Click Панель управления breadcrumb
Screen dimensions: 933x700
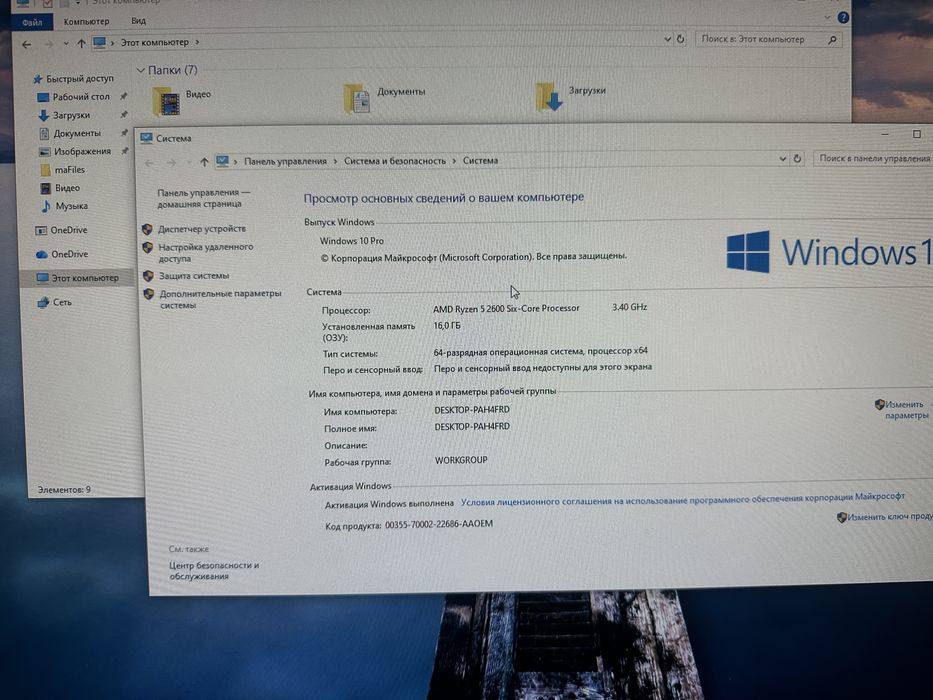285,161
